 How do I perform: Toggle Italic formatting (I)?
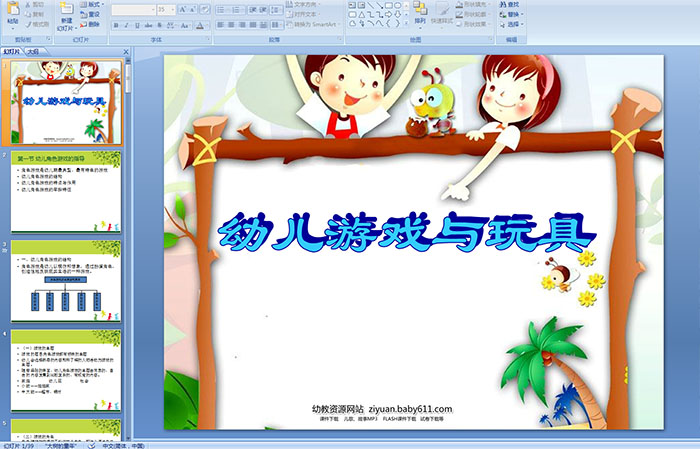tap(126, 25)
